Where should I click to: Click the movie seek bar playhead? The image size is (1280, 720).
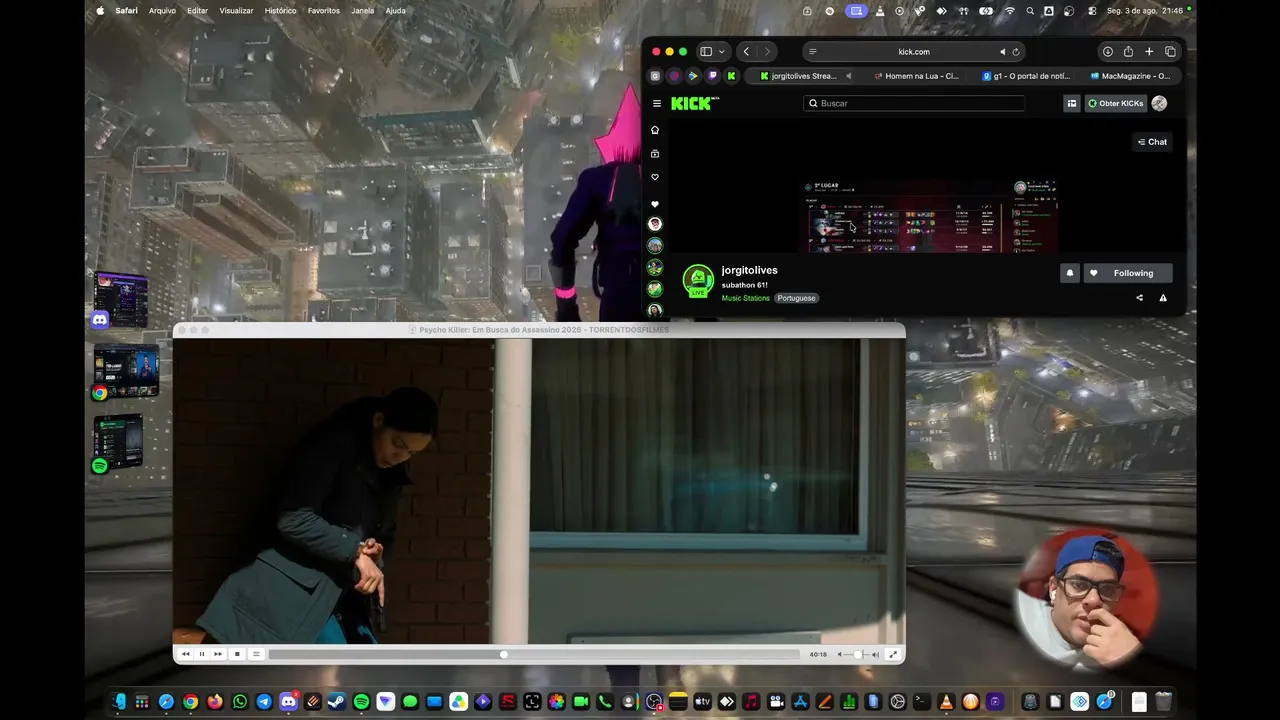click(x=504, y=654)
